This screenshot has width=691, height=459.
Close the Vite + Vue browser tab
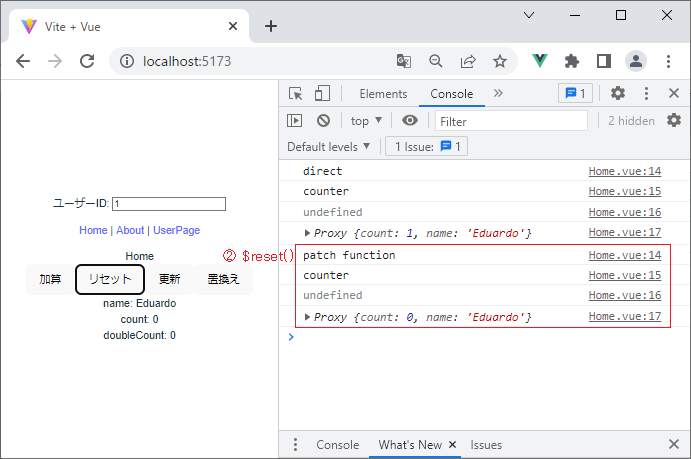click(233, 26)
